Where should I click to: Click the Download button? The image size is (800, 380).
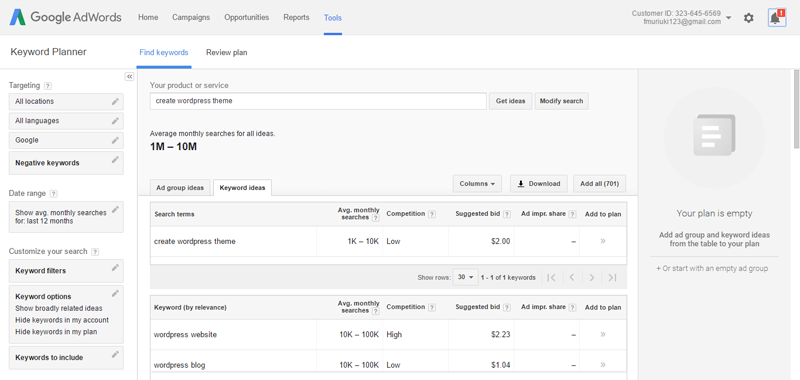539,184
